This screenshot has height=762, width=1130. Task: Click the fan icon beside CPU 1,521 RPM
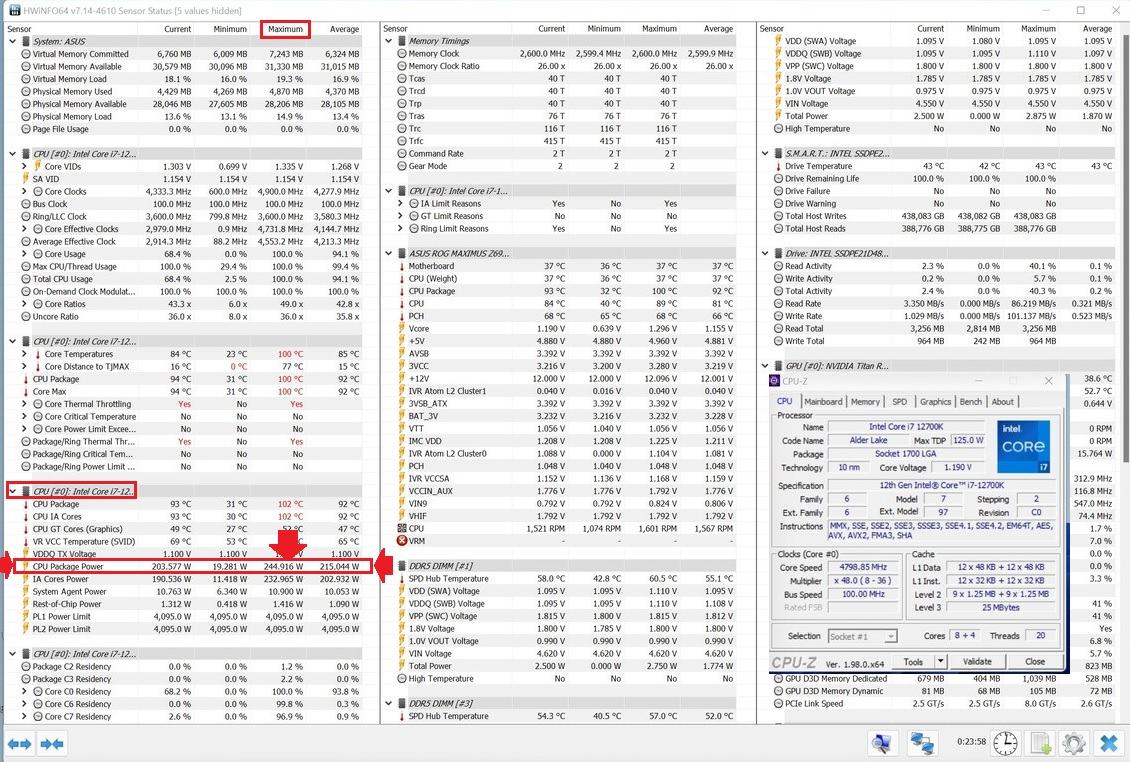(402, 528)
